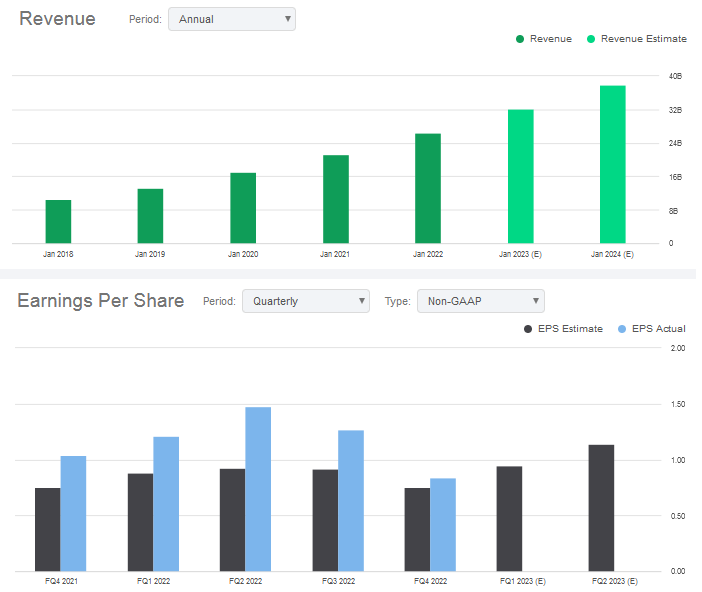Click the FQ1 2023 (E) axis label
The width and height of the screenshot is (702, 592).
click(x=523, y=581)
